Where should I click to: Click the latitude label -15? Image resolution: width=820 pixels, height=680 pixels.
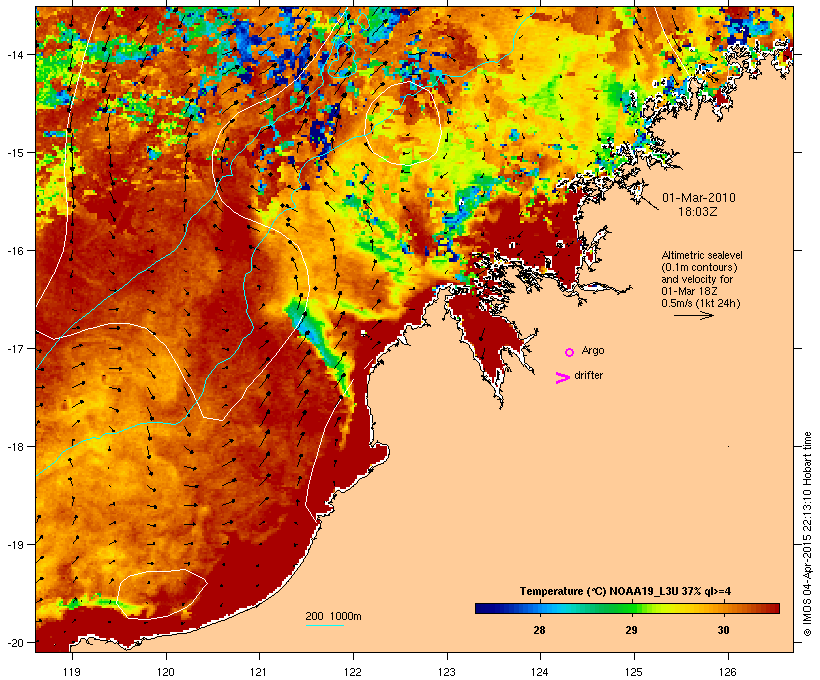15,153
